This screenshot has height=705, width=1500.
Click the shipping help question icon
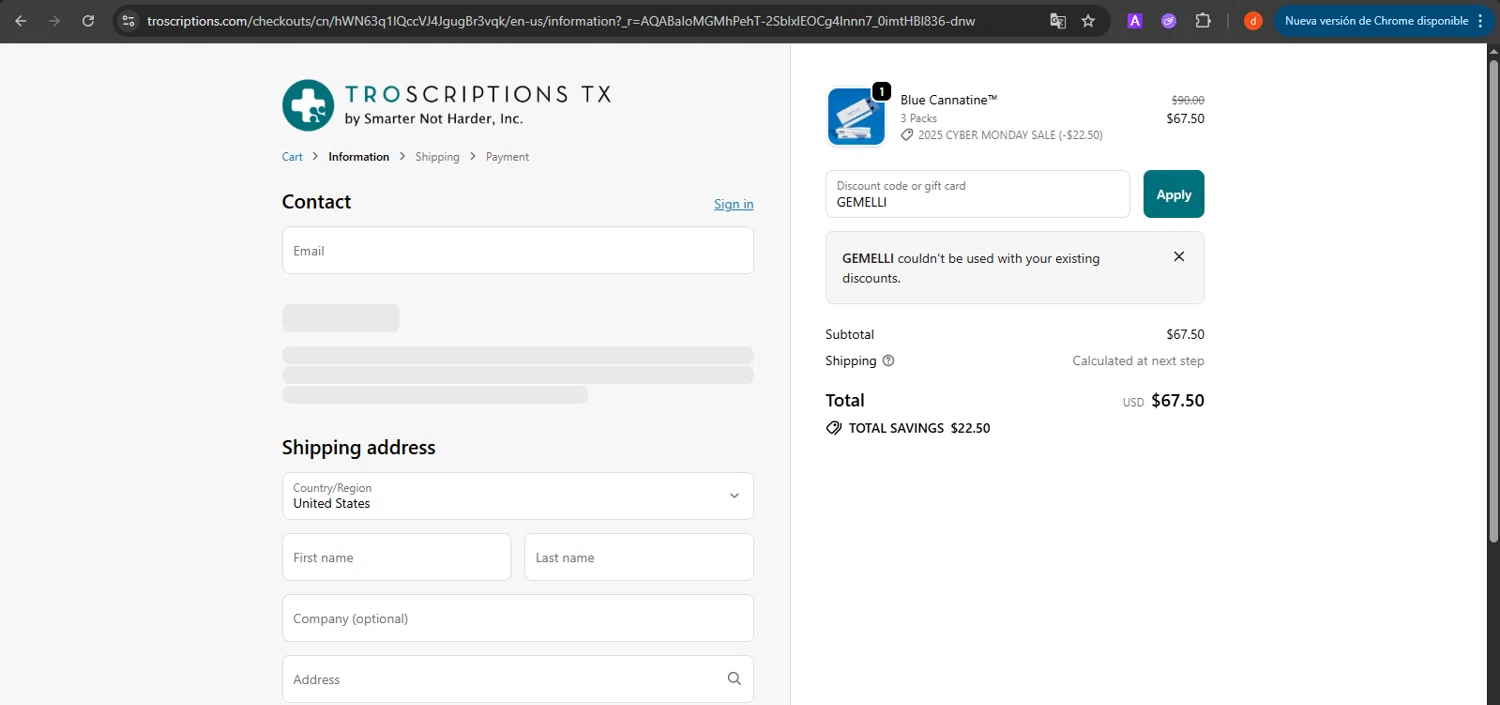pyautogui.click(x=888, y=361)
